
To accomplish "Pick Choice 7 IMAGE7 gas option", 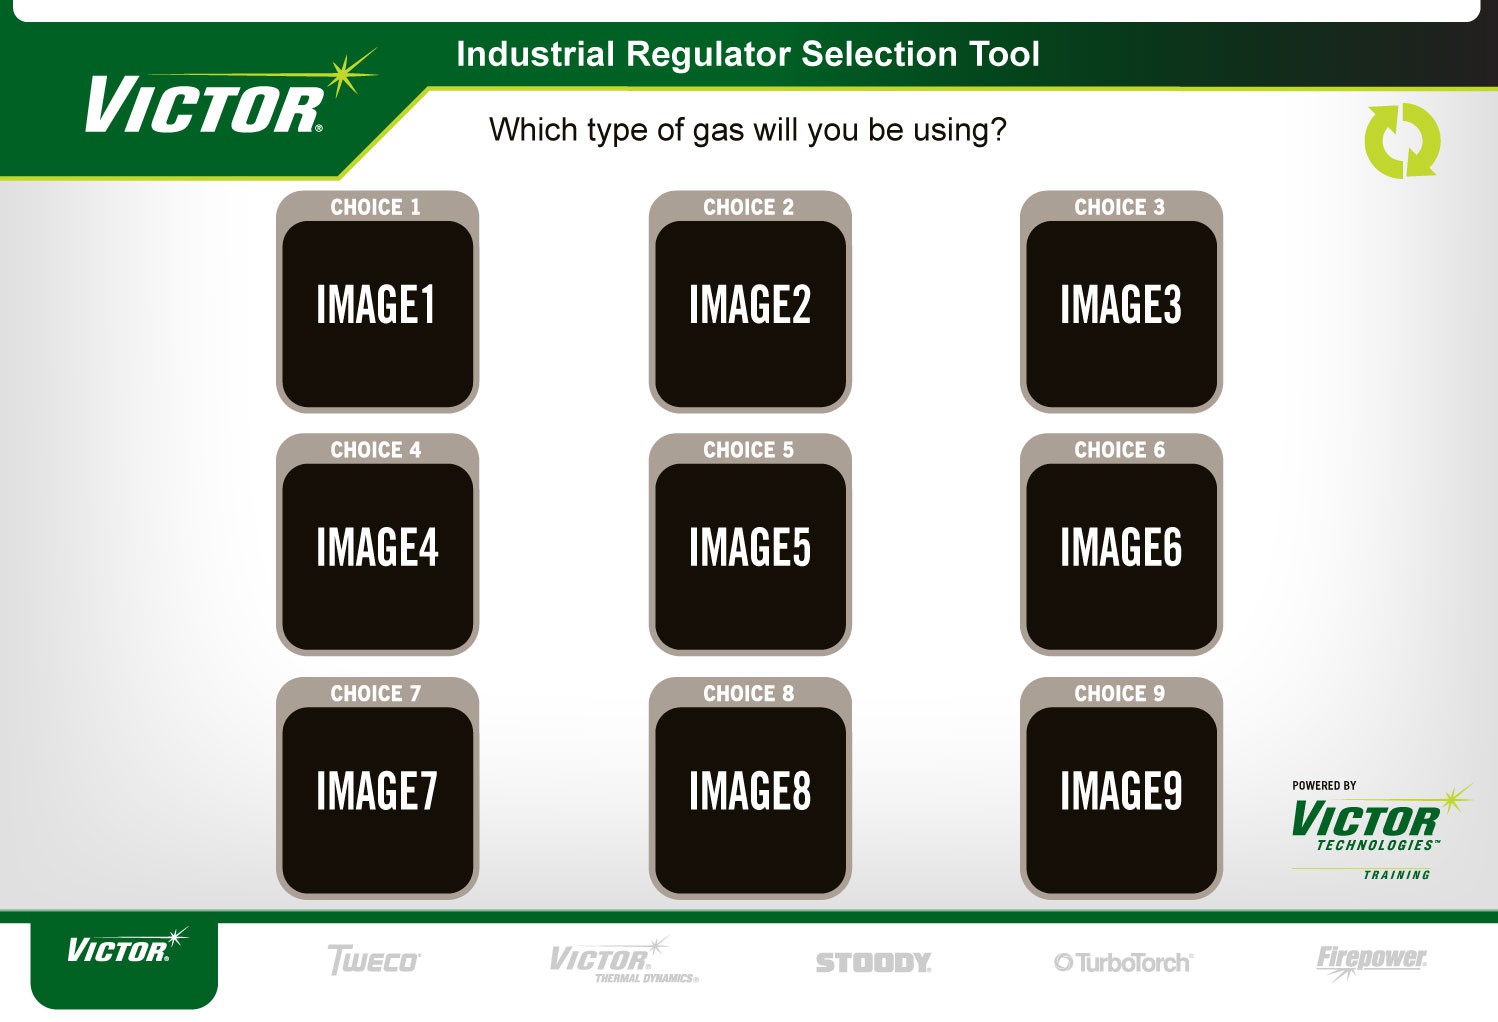I will coord(377,790).
